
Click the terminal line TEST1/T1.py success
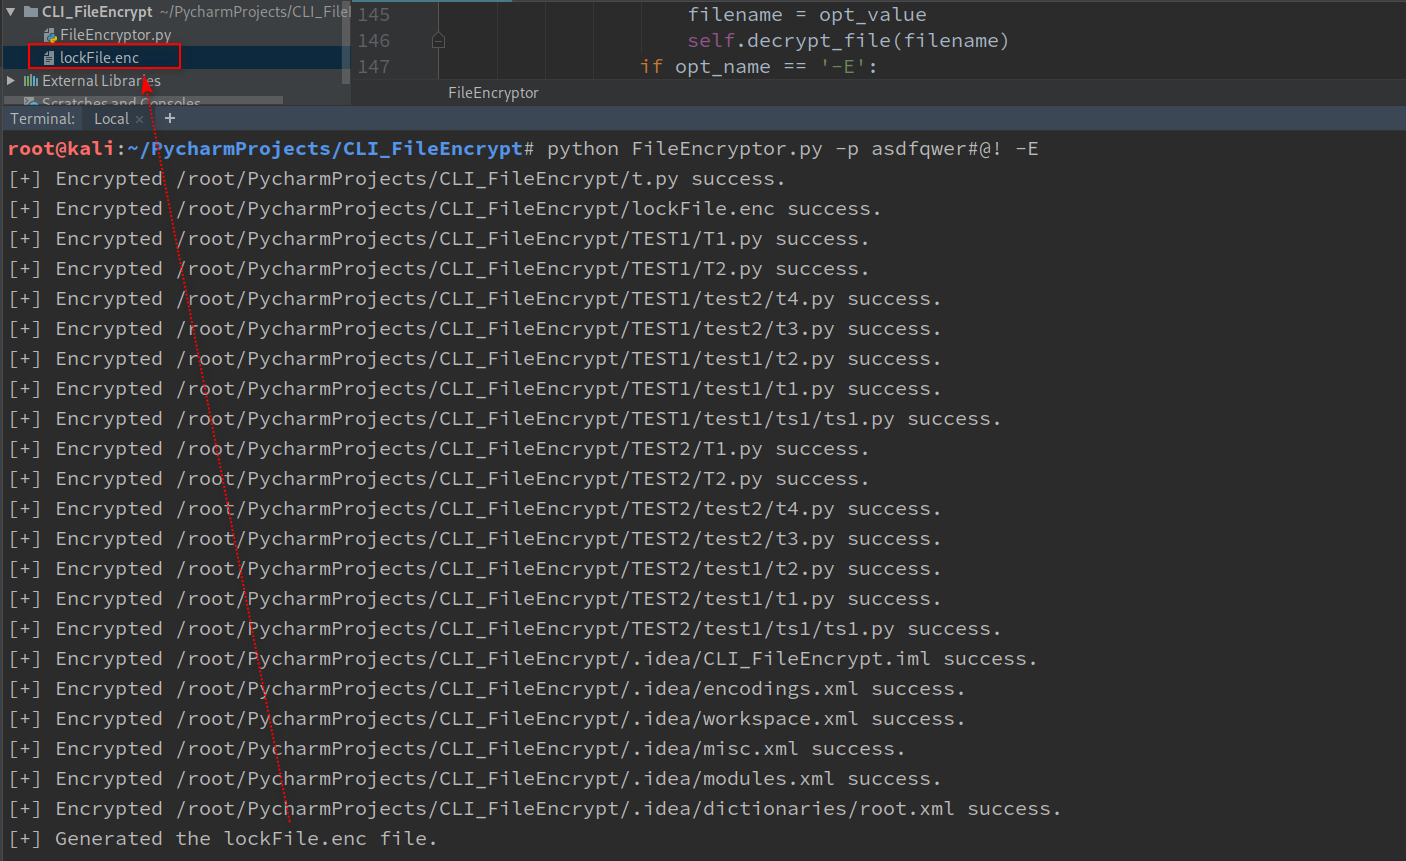[439, 239]
